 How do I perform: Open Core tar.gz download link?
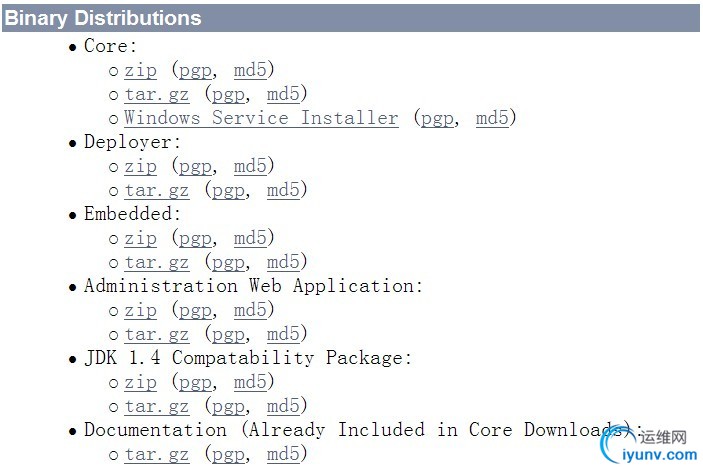pyautogui.click(x=156, y=95)
